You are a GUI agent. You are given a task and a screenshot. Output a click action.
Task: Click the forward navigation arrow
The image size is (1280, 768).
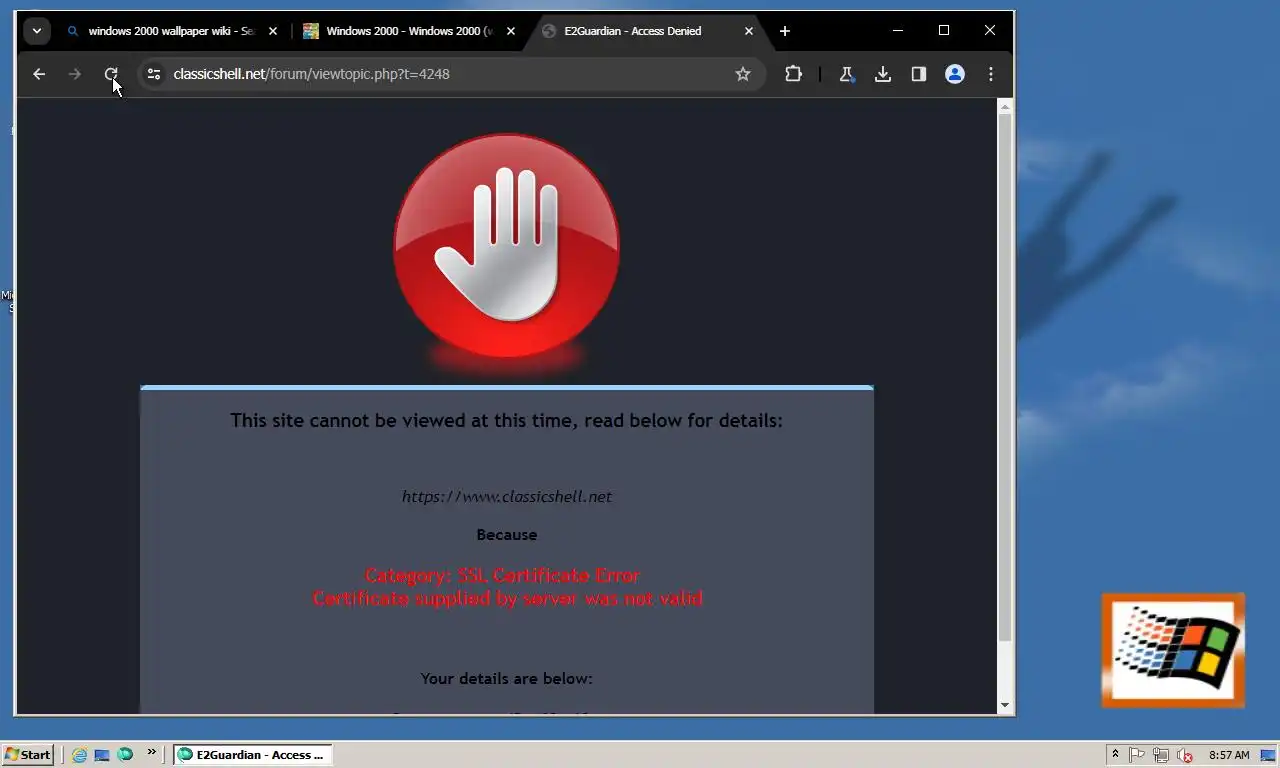click(x=75, y=74)
